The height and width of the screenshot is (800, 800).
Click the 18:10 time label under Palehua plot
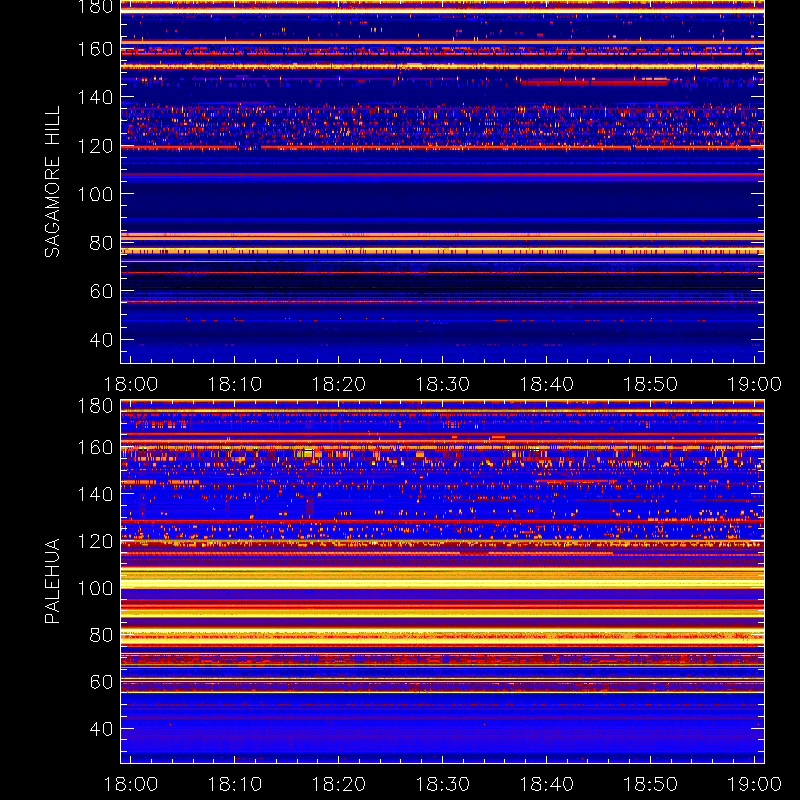[235, 784]
